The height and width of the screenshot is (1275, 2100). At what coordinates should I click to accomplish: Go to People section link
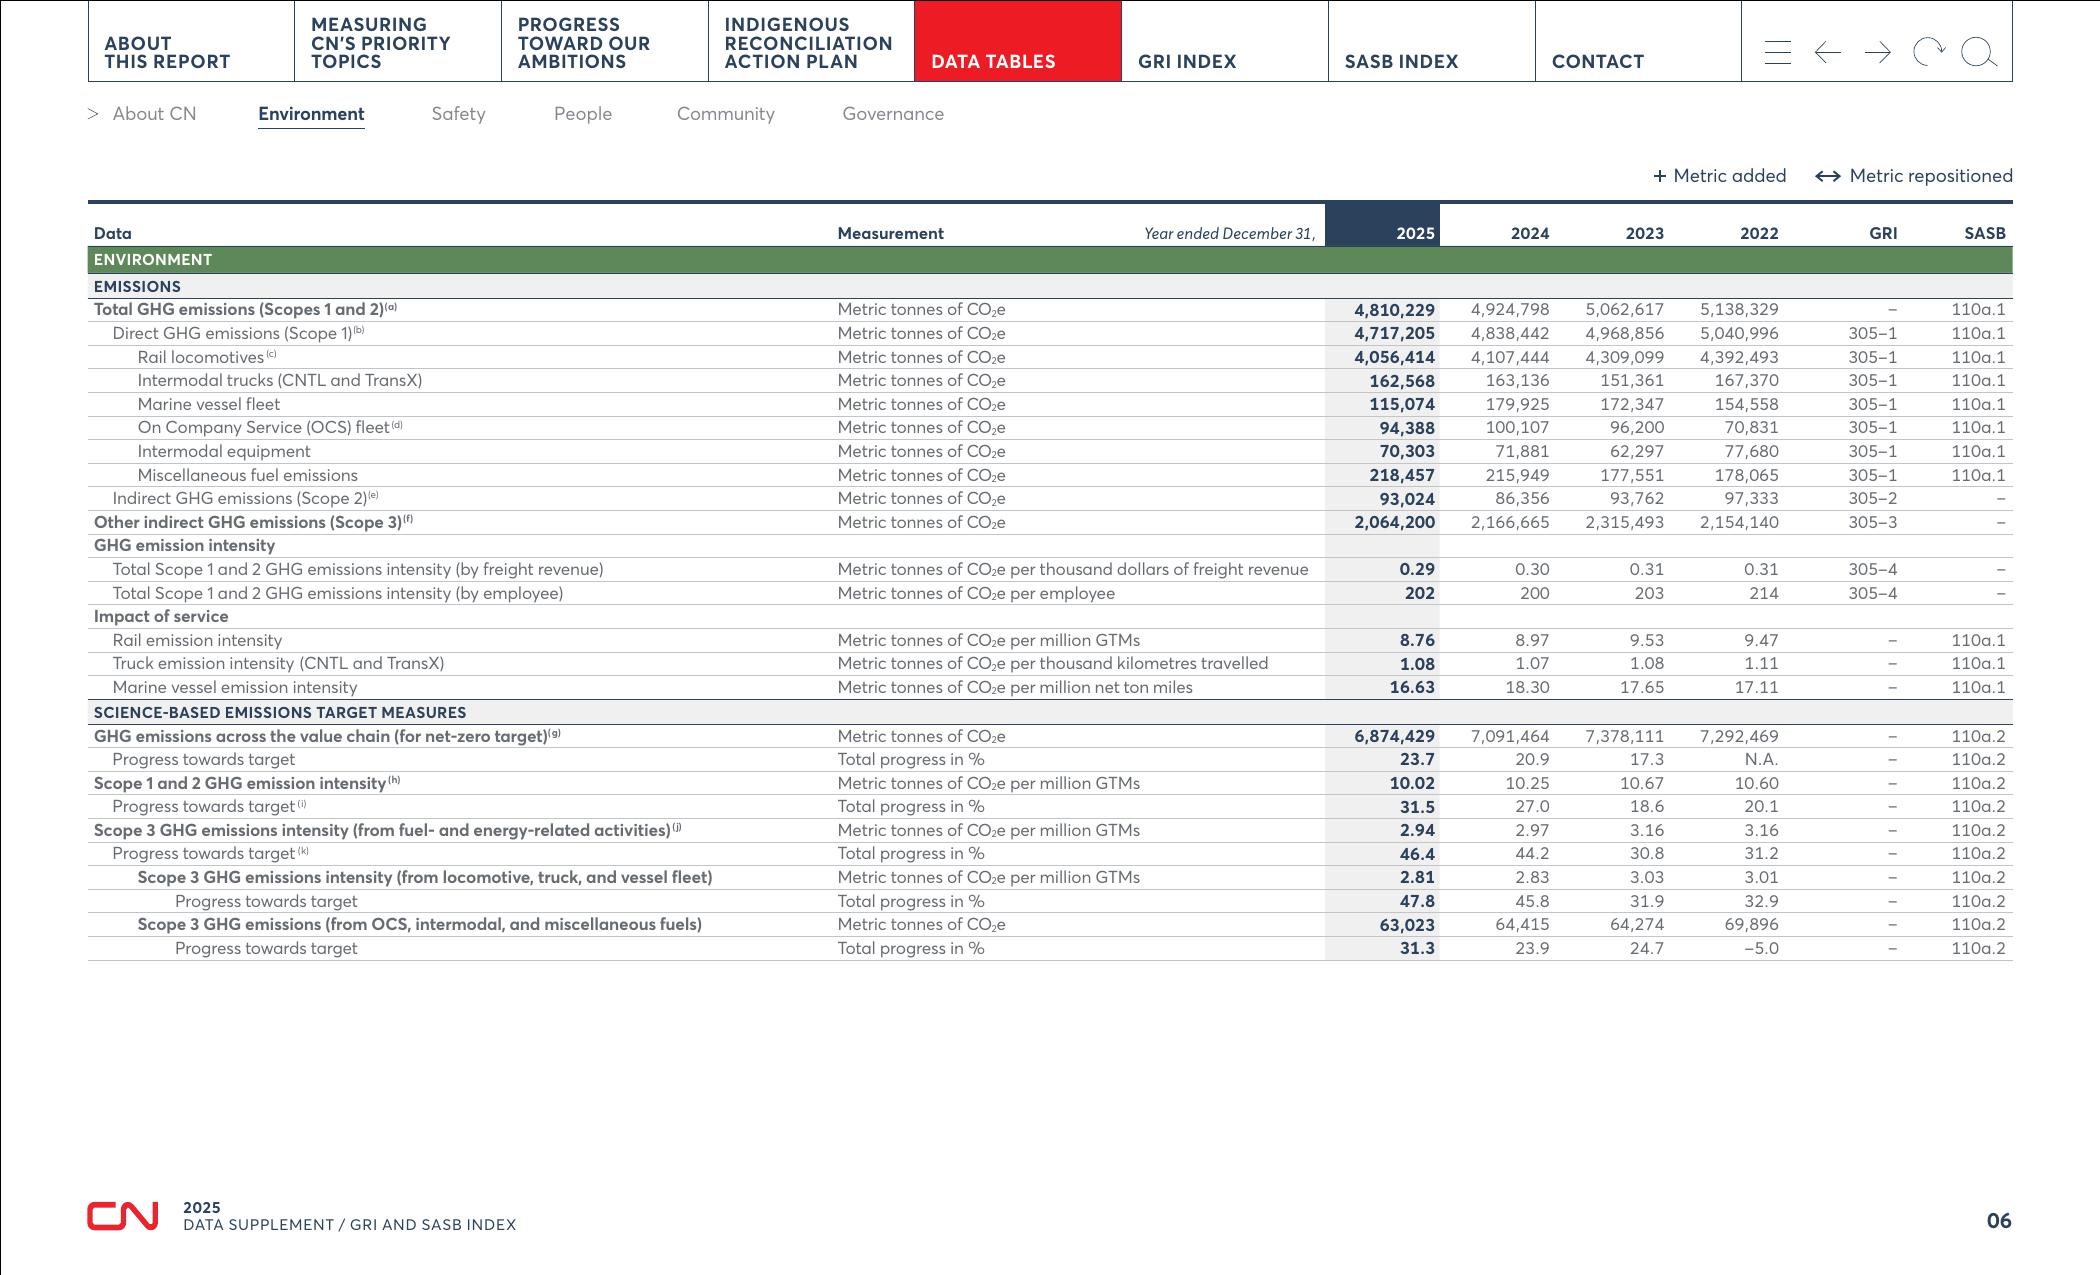tap(583, 114)
